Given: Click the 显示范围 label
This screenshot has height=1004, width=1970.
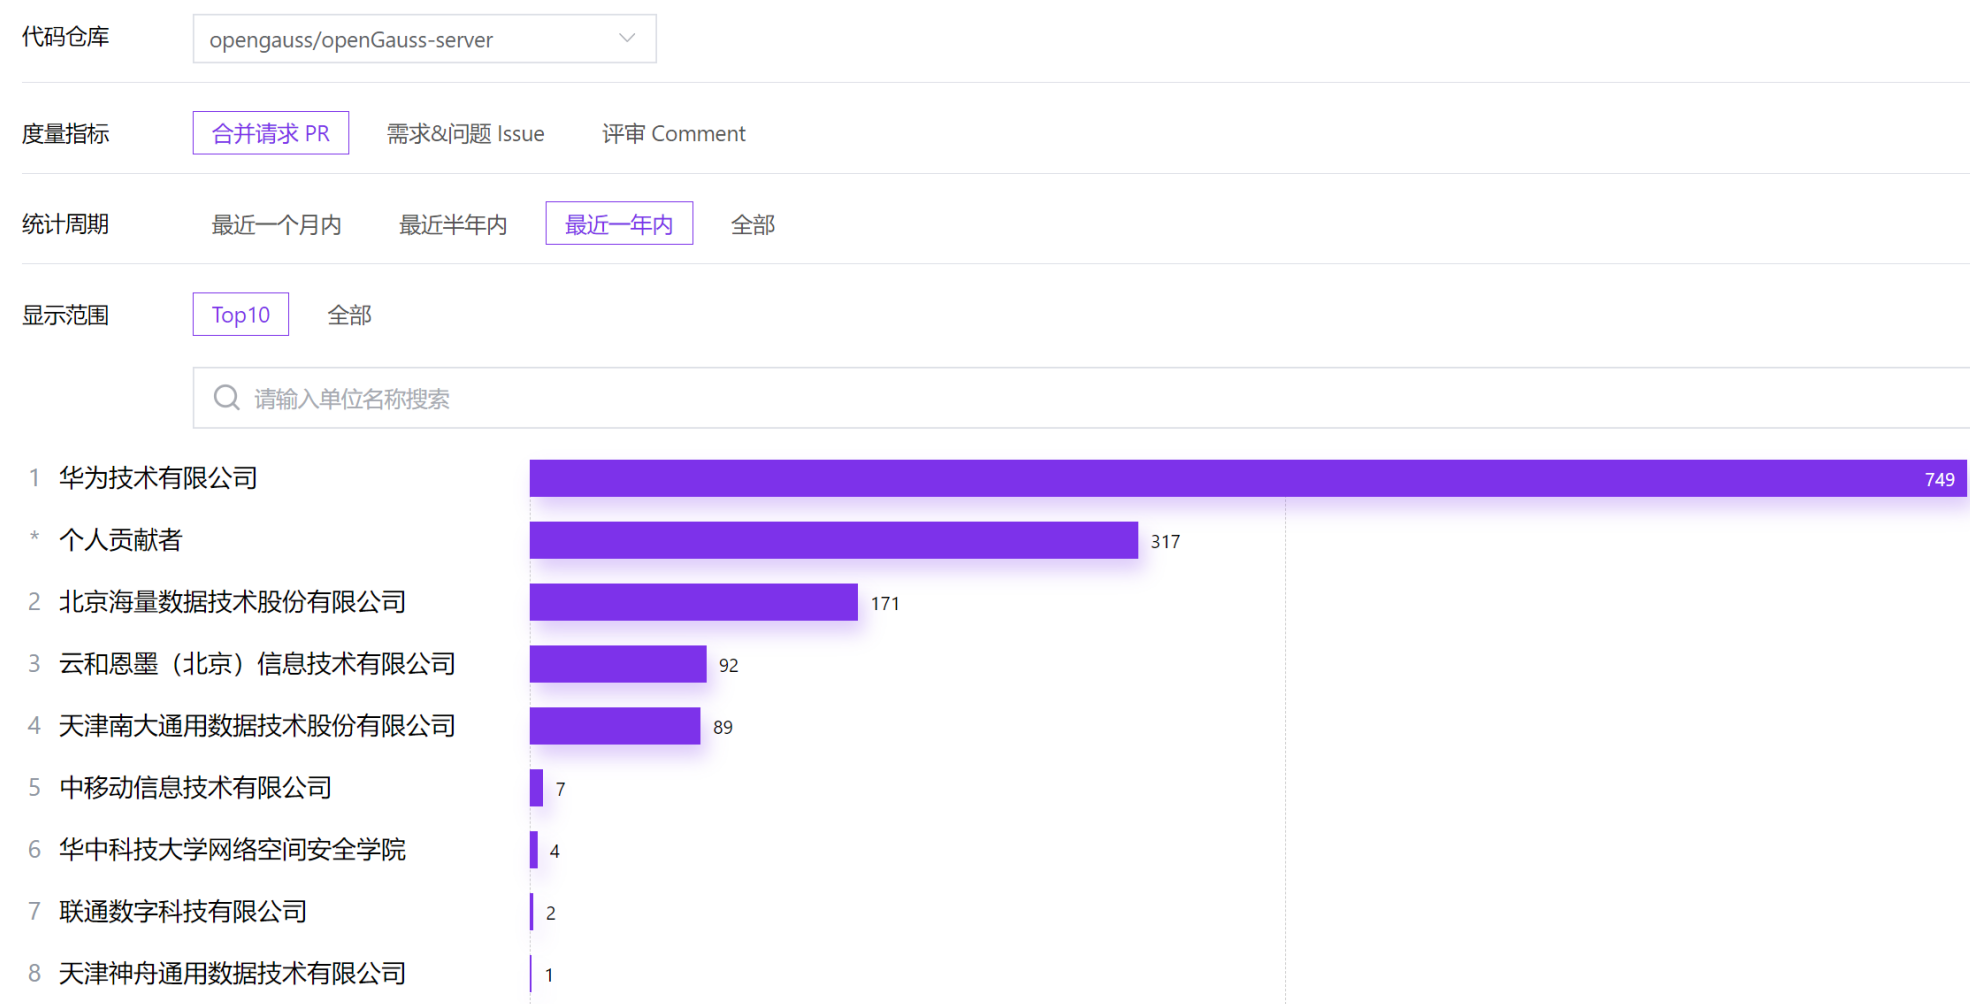Looking at the screenshot, I should coord(65,315).
